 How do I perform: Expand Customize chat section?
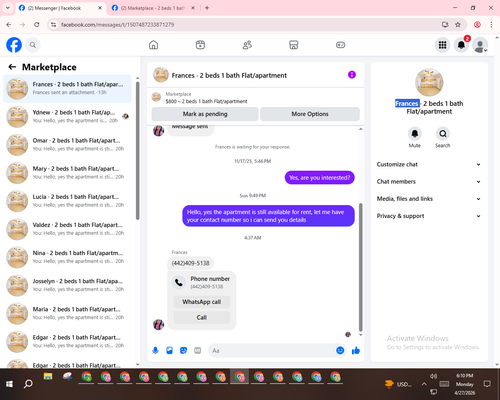(429, 164)
